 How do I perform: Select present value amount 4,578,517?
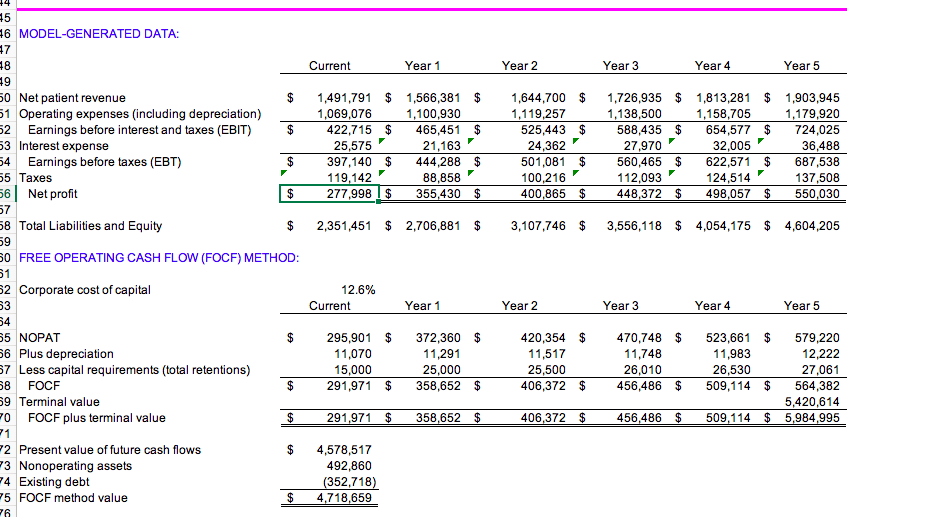pyautogui.click(x=344, y=450)
